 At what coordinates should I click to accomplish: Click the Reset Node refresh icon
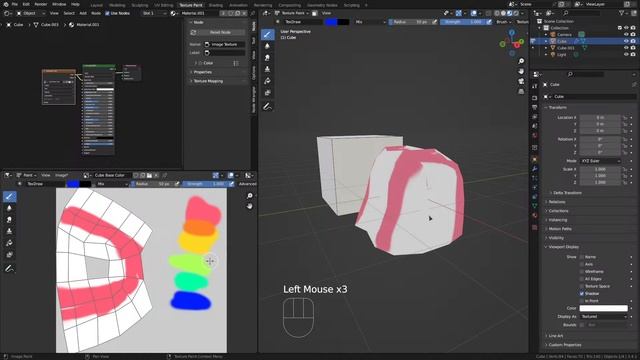[x=193, y=32]
